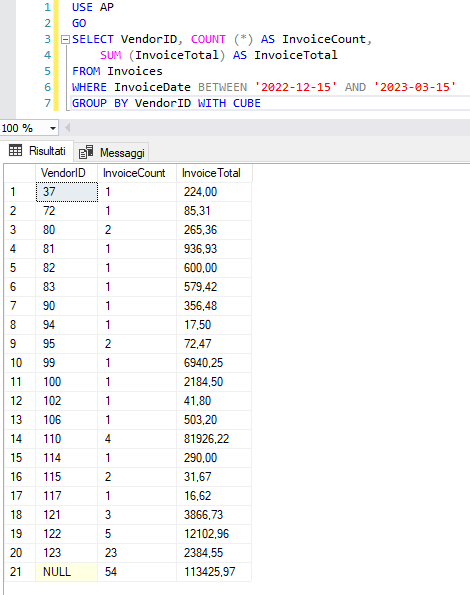Select the InvoiceTotal cell 81926,22

(214, 439)
